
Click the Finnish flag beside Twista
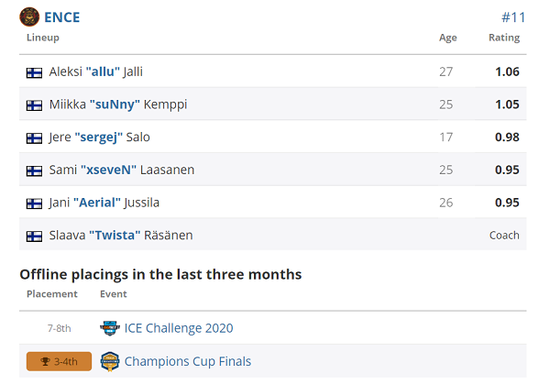tap(34, 236)
